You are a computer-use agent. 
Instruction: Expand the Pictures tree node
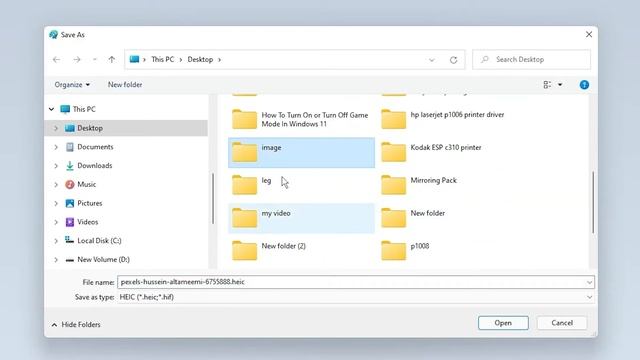56,203
